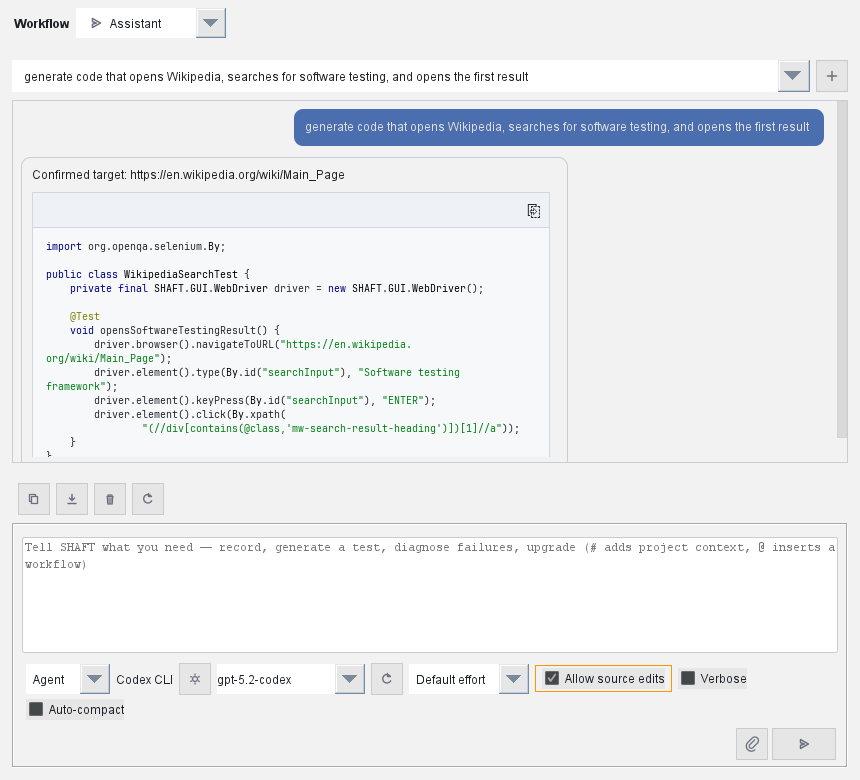The height and width of the screenshot is (780, 860).
Task: Enable the Auto-compact checkbox
Action: (x=36, y=709)
